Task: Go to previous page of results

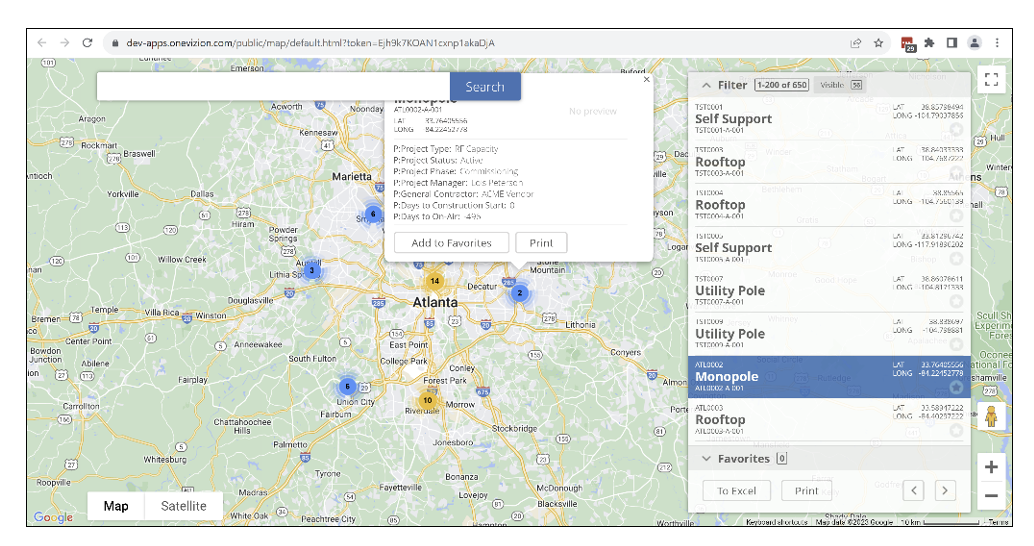Action: (x=913, y=490)
